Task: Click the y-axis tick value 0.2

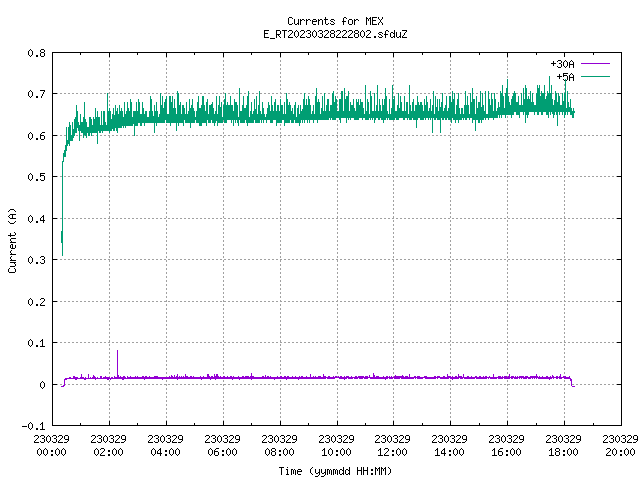Action: tap(36, 302)
